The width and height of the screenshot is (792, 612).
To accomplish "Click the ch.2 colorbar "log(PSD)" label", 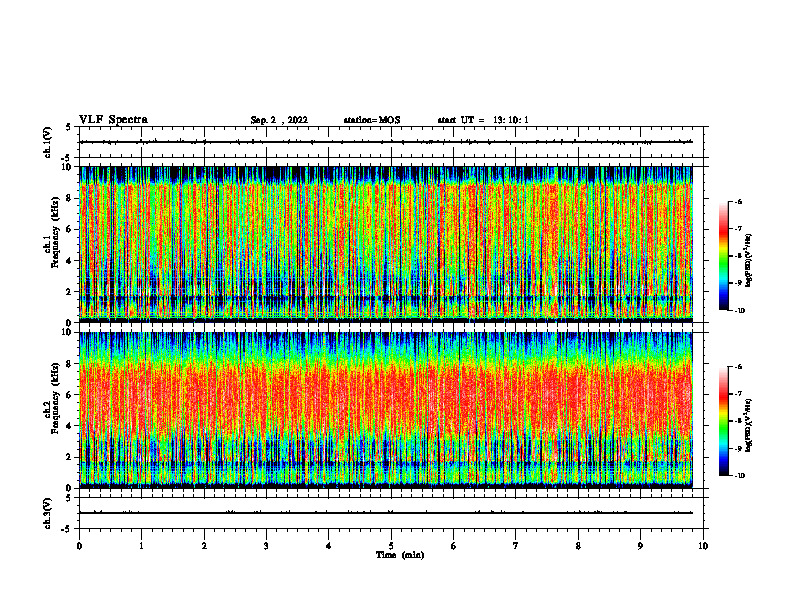I will [748, 424].
